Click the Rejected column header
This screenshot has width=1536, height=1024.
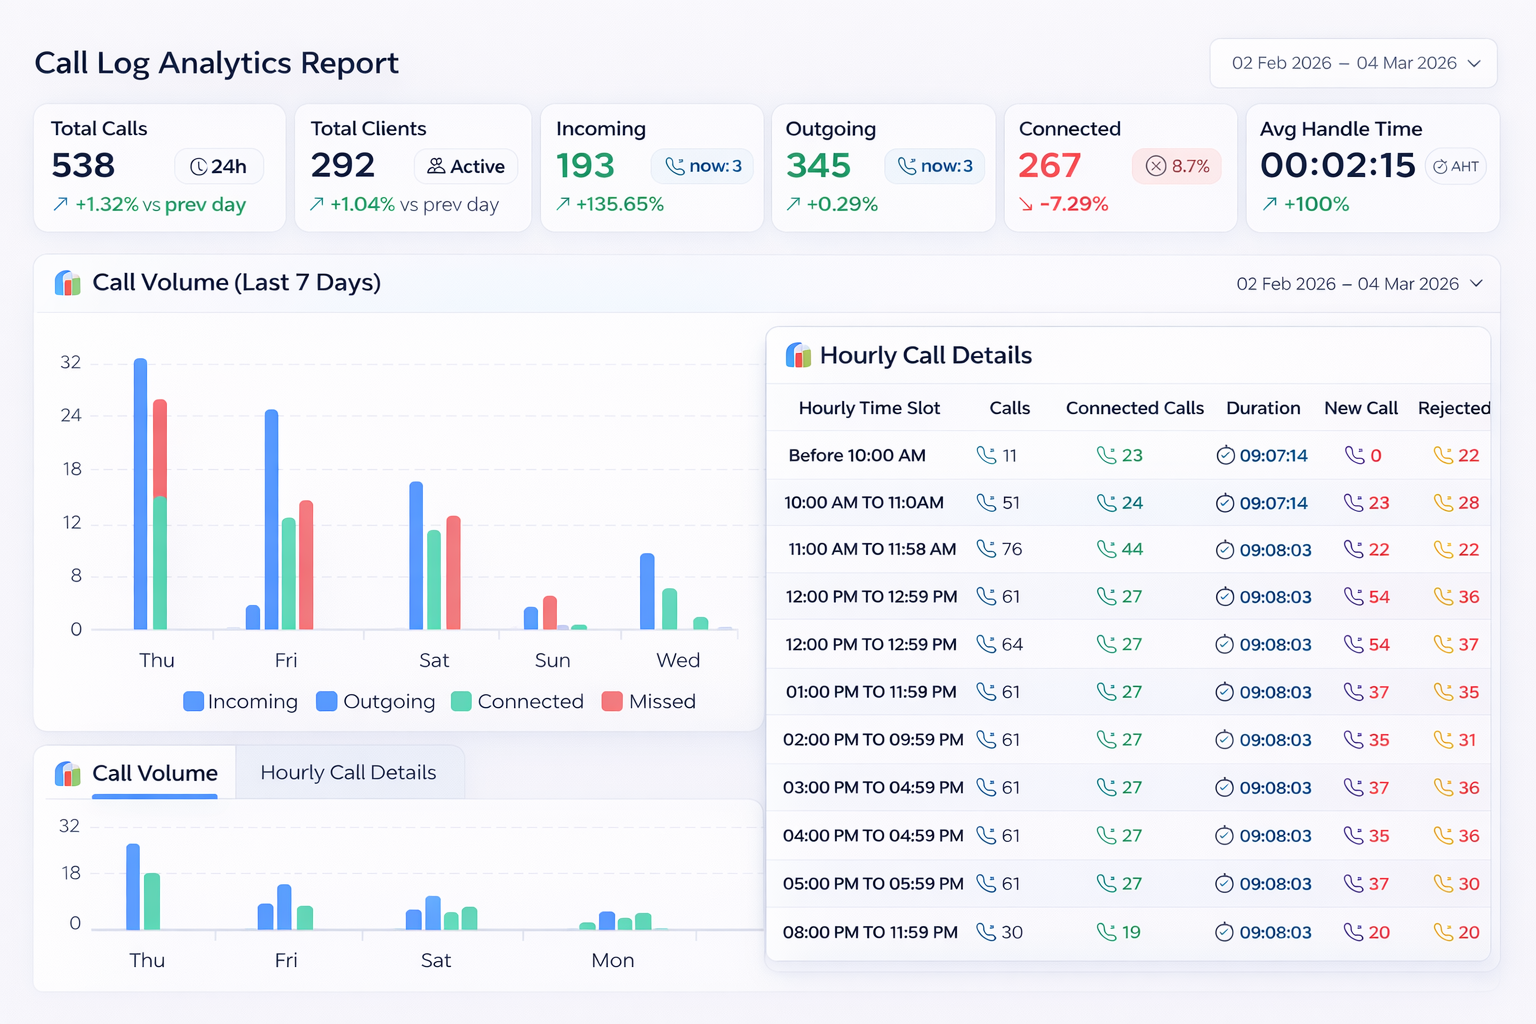[x=1453, y=408]
